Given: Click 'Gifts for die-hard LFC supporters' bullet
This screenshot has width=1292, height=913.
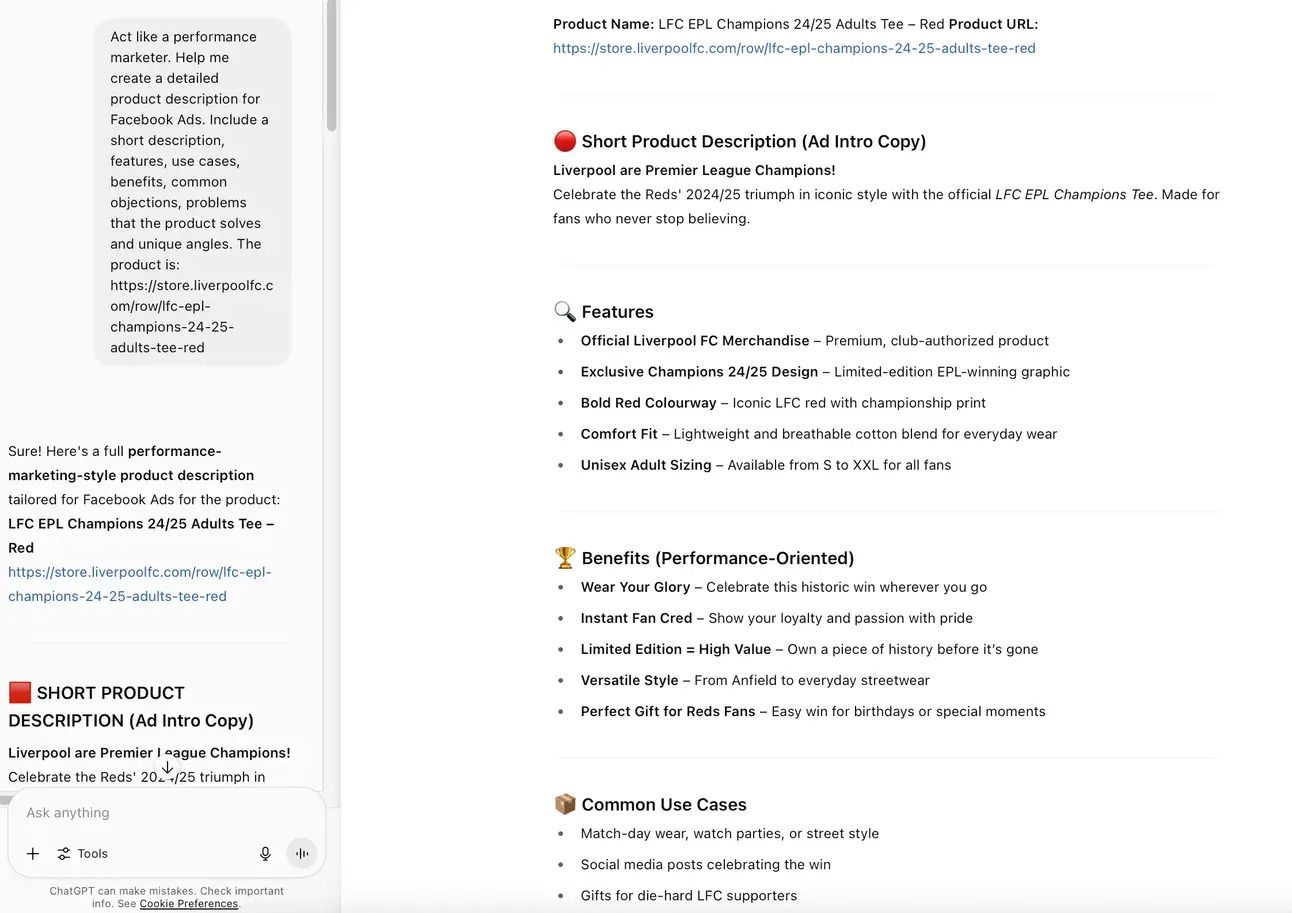Looking at the screenshot, I should pos(688,896).
